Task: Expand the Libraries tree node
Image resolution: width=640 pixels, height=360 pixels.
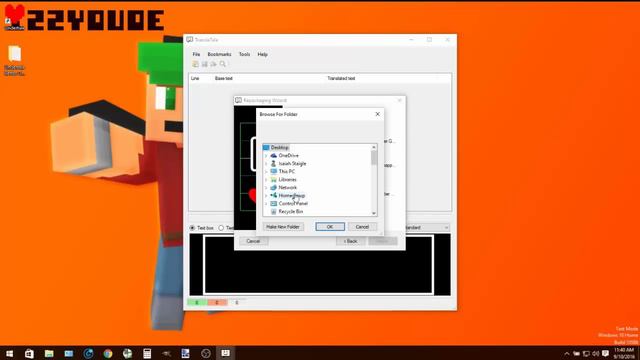Action: [266, 180]
